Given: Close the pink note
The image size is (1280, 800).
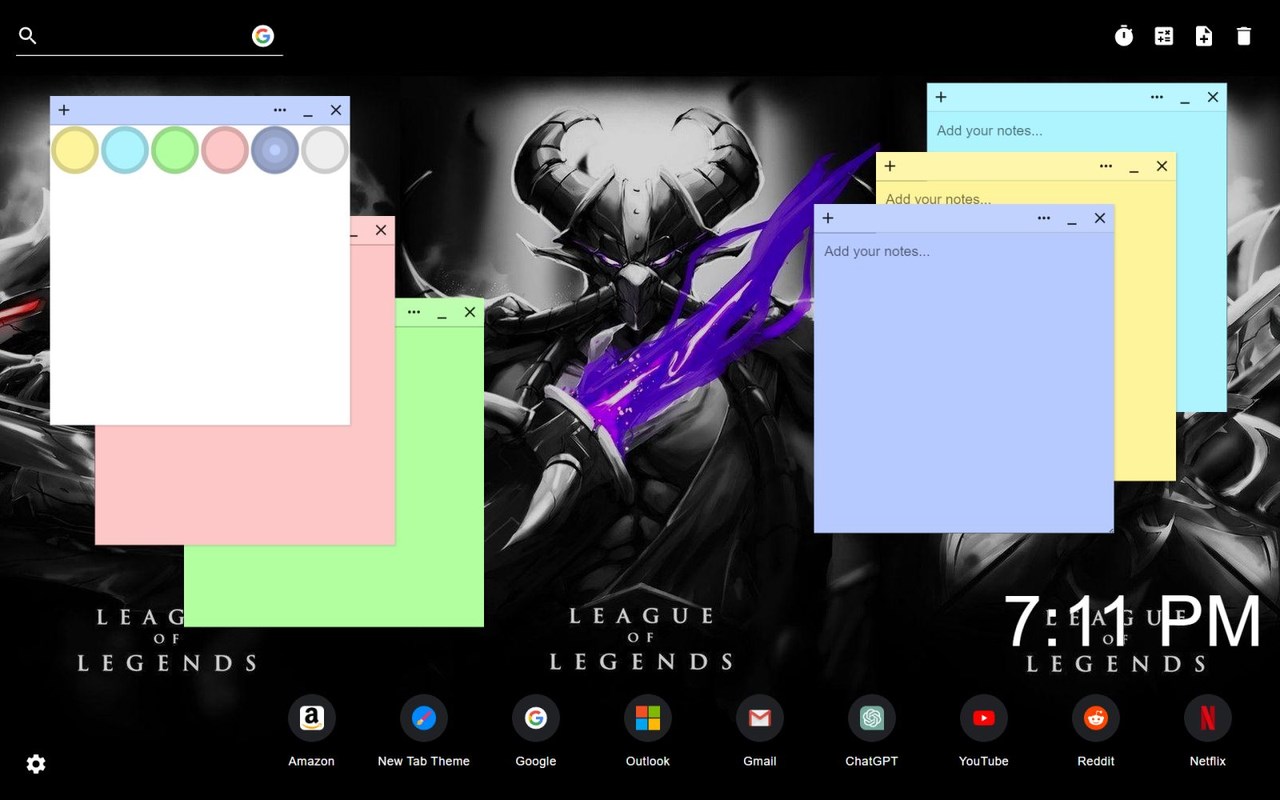Looking at the screenshot, I should (x=381, y=230).
